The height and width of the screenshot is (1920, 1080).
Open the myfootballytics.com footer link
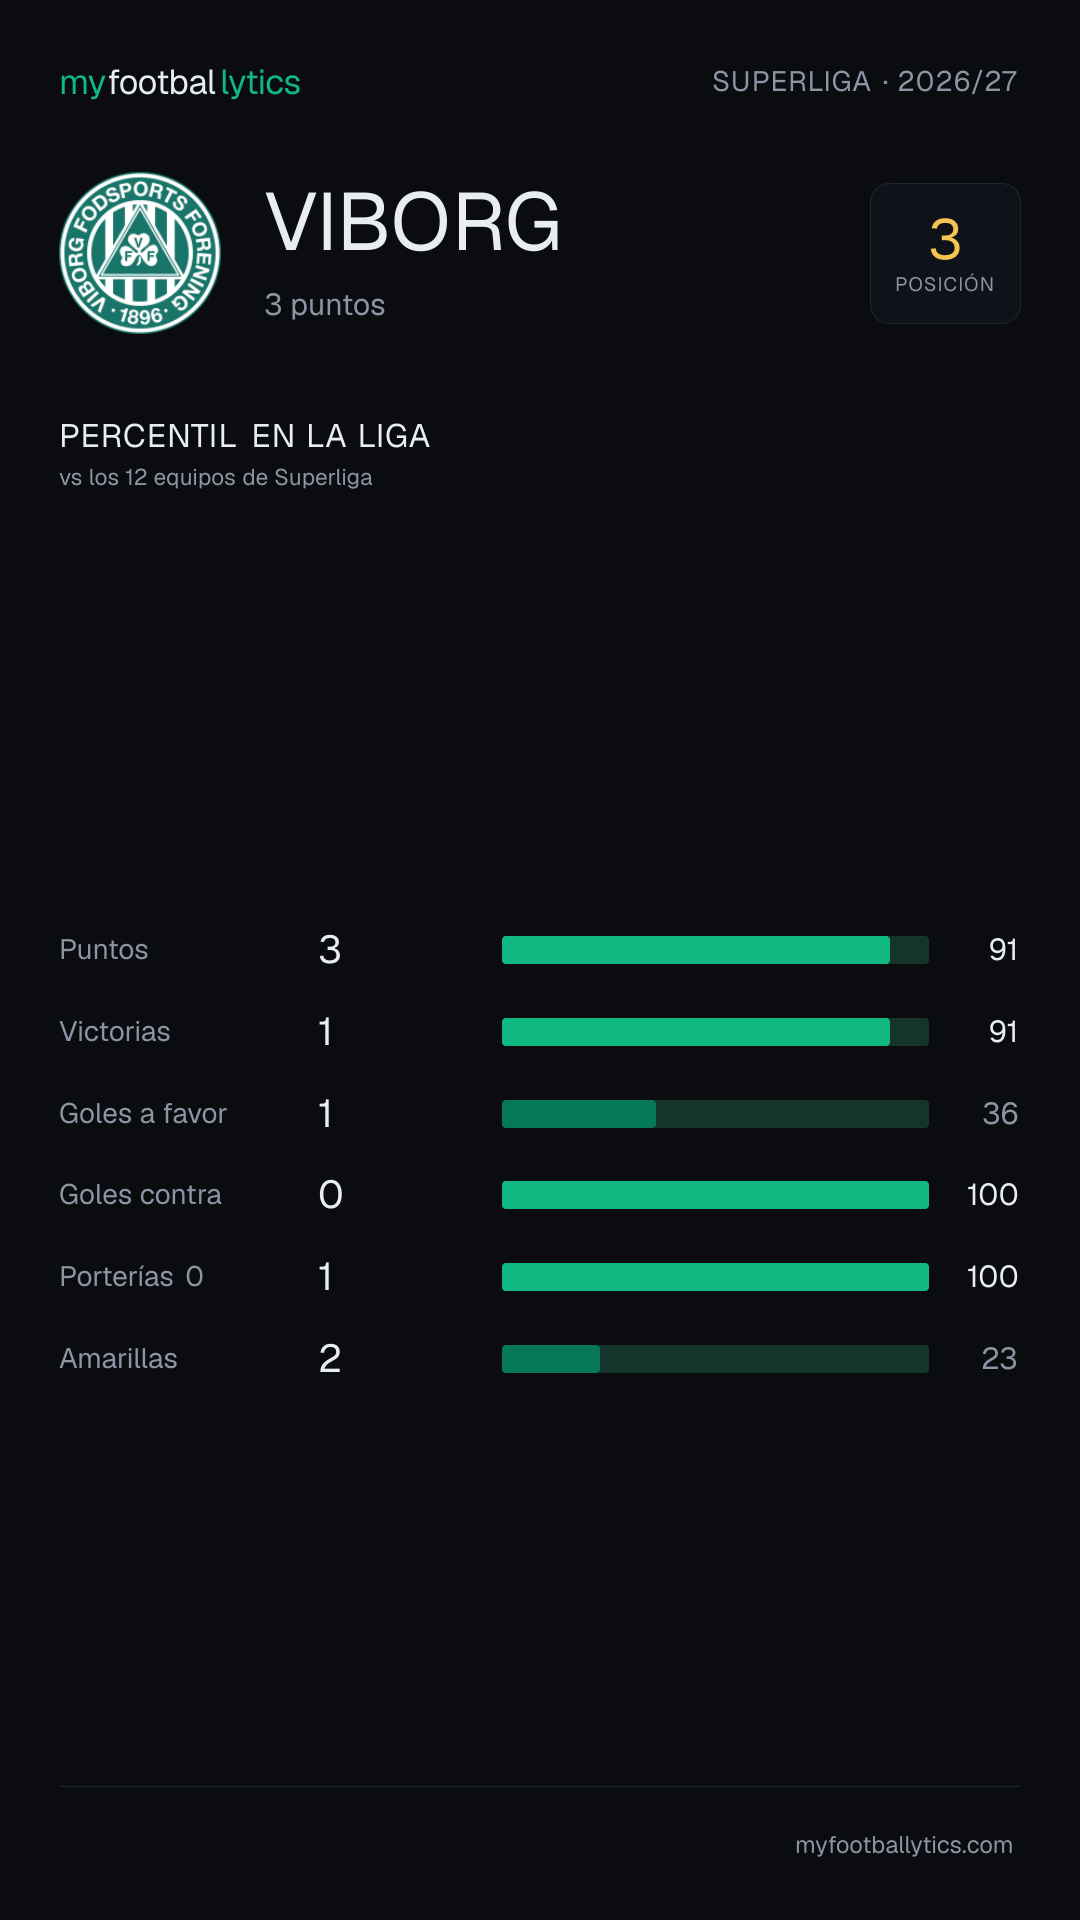tap(904, 1845)
